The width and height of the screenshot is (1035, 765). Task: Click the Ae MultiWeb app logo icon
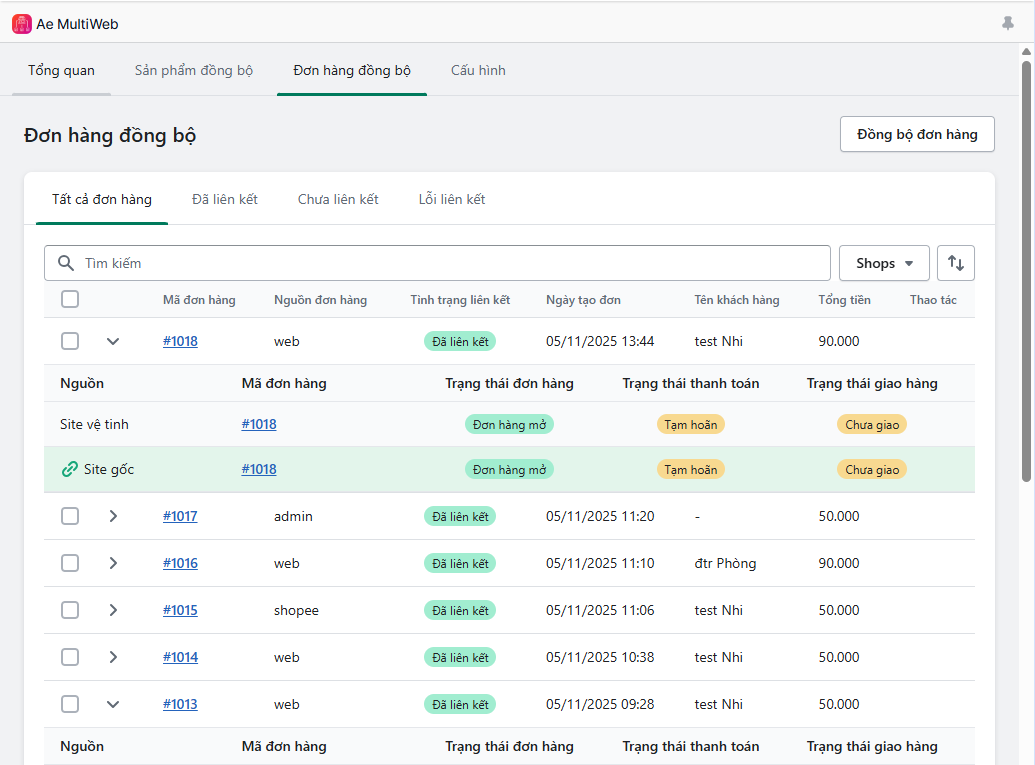pyautogui.click(x=22, y=23)
